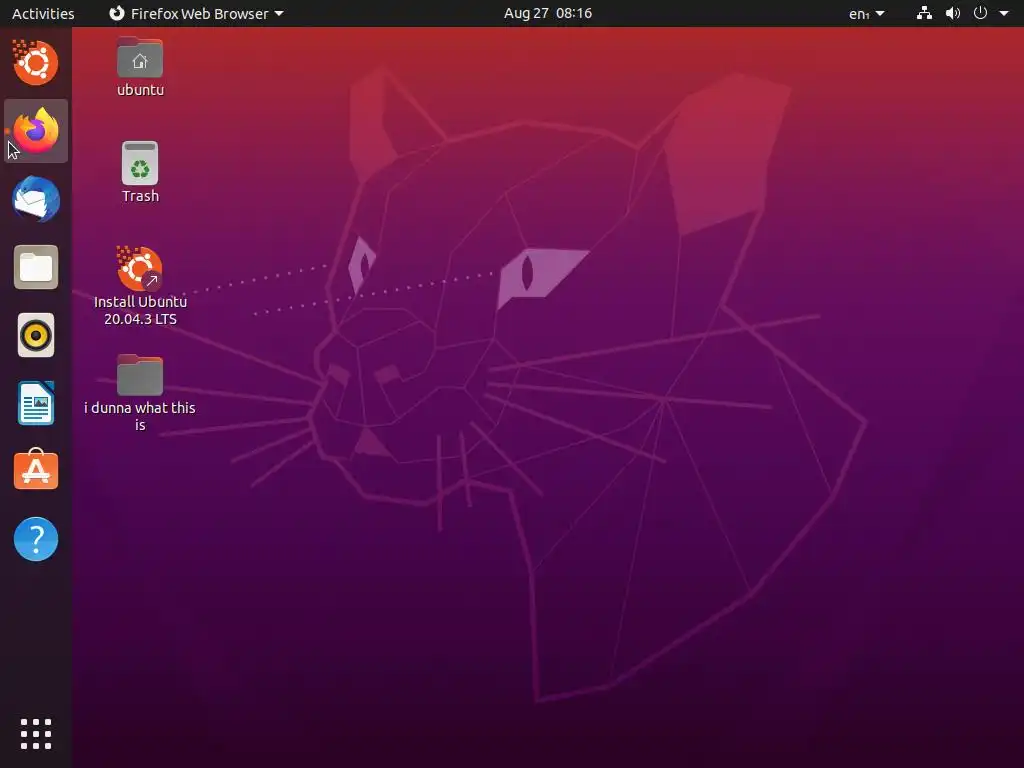Viewport: 1024px width, 768px height.
Task: Open the Help icon in the dock
Action: pyautogui.click(x=36, y=539)
